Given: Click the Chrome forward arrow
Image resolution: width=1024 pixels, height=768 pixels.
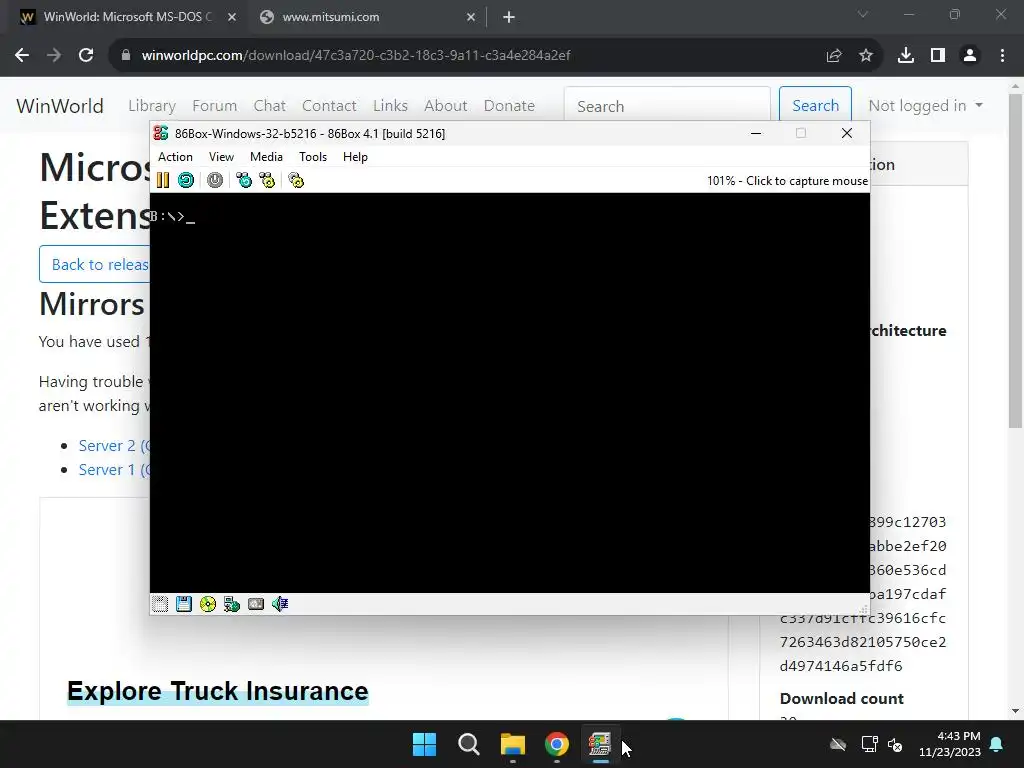Looking at the screenshot, I should [x=54, y=56].
